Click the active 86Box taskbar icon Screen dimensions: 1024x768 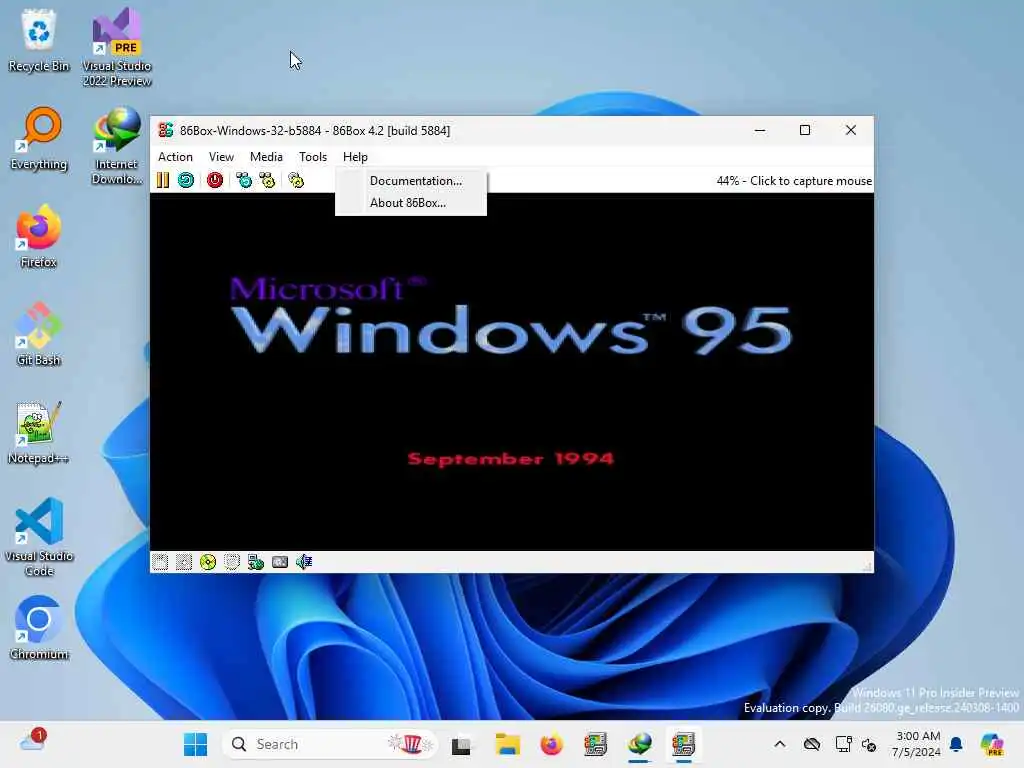click(x=684, y=744)
